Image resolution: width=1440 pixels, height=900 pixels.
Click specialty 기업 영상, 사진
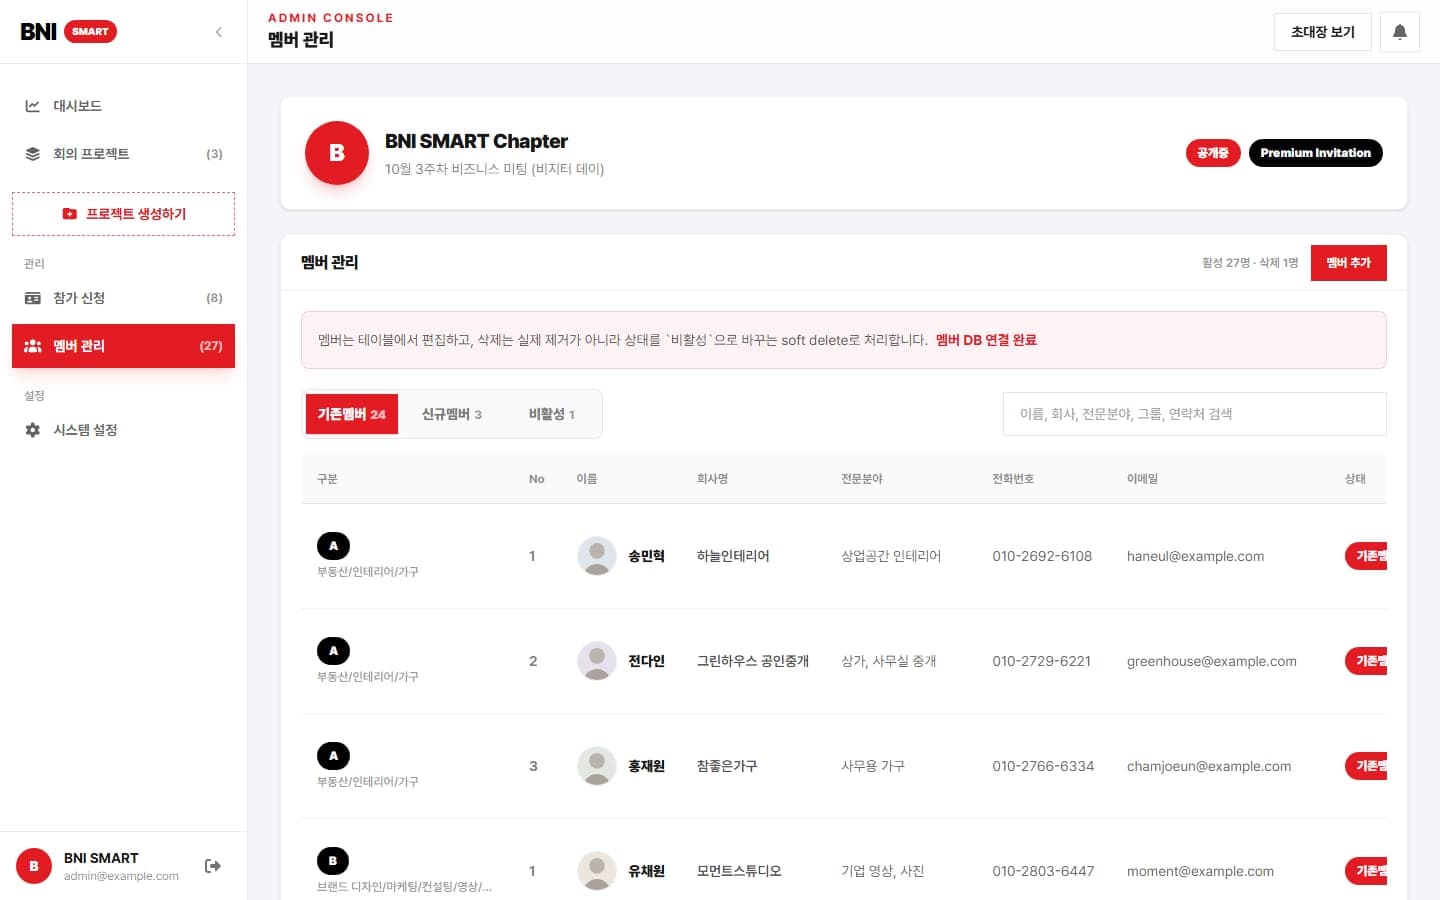(x=883, y=871)
